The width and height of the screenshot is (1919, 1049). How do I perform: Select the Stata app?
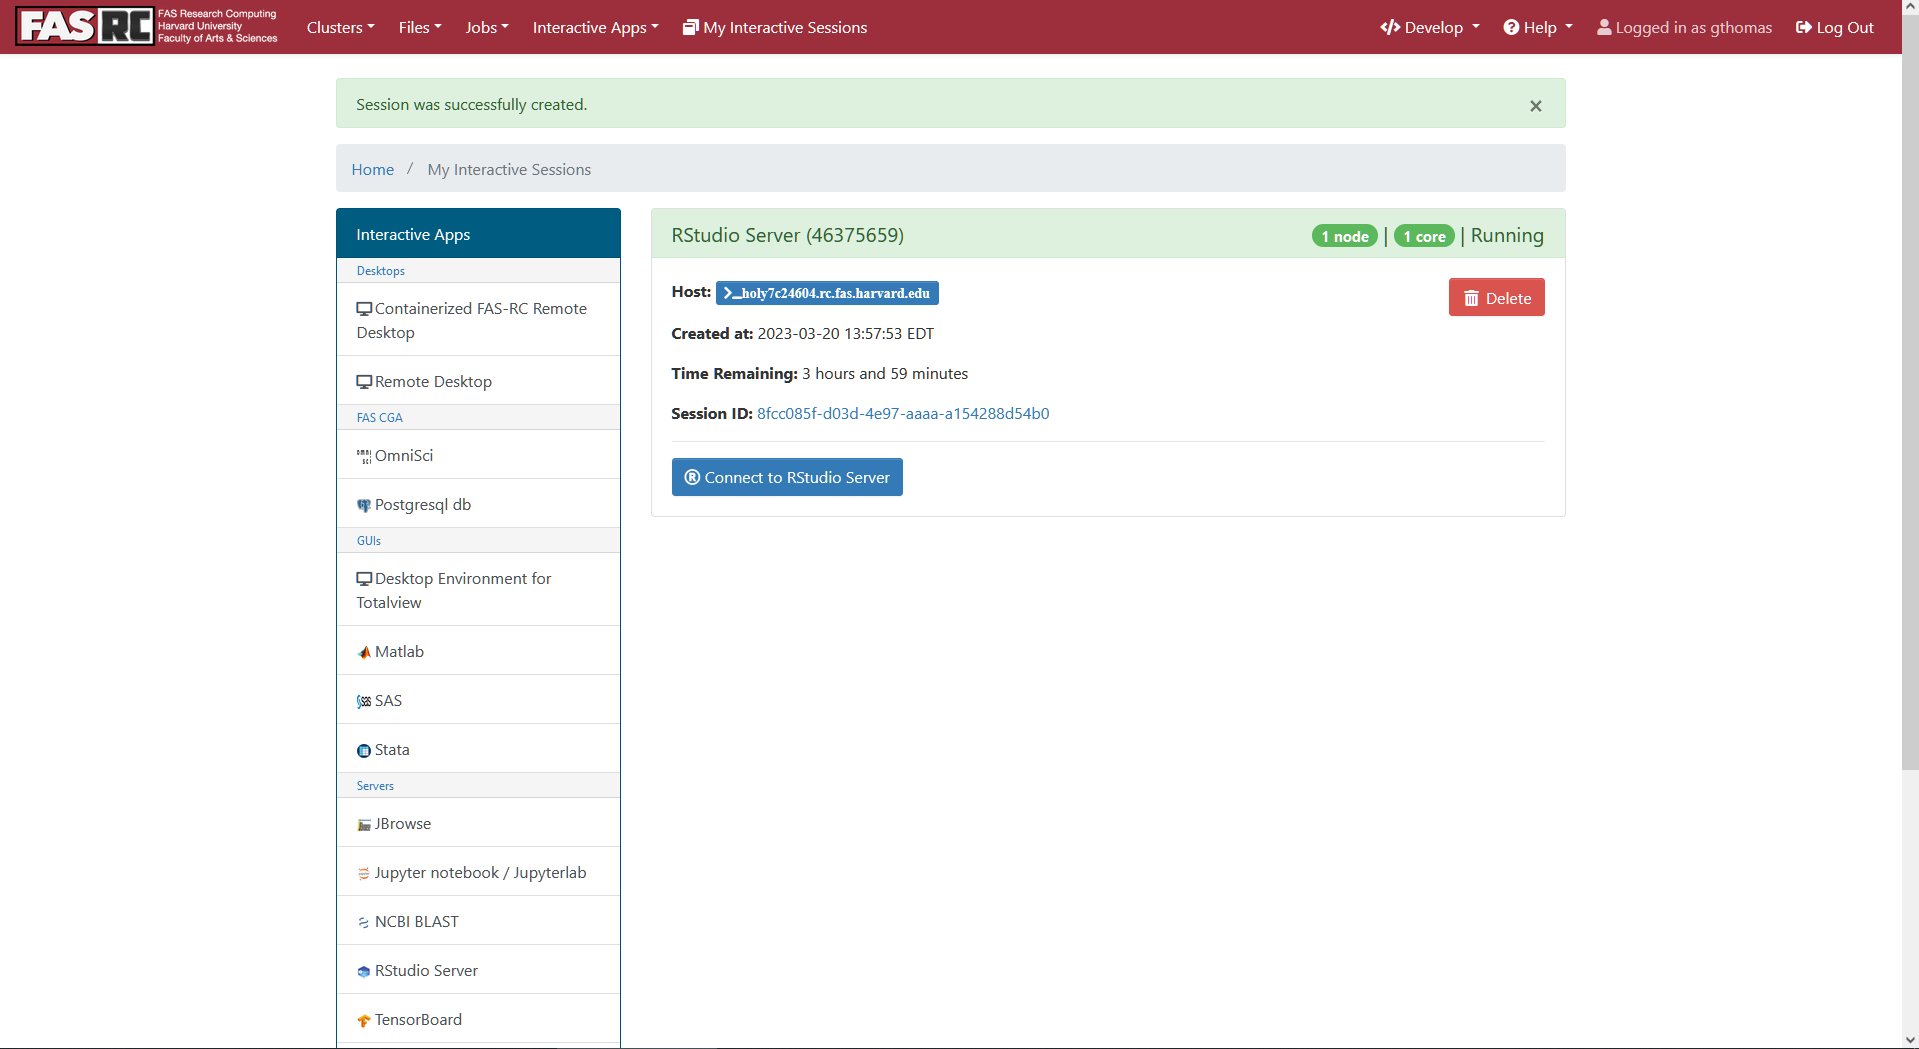391,749
